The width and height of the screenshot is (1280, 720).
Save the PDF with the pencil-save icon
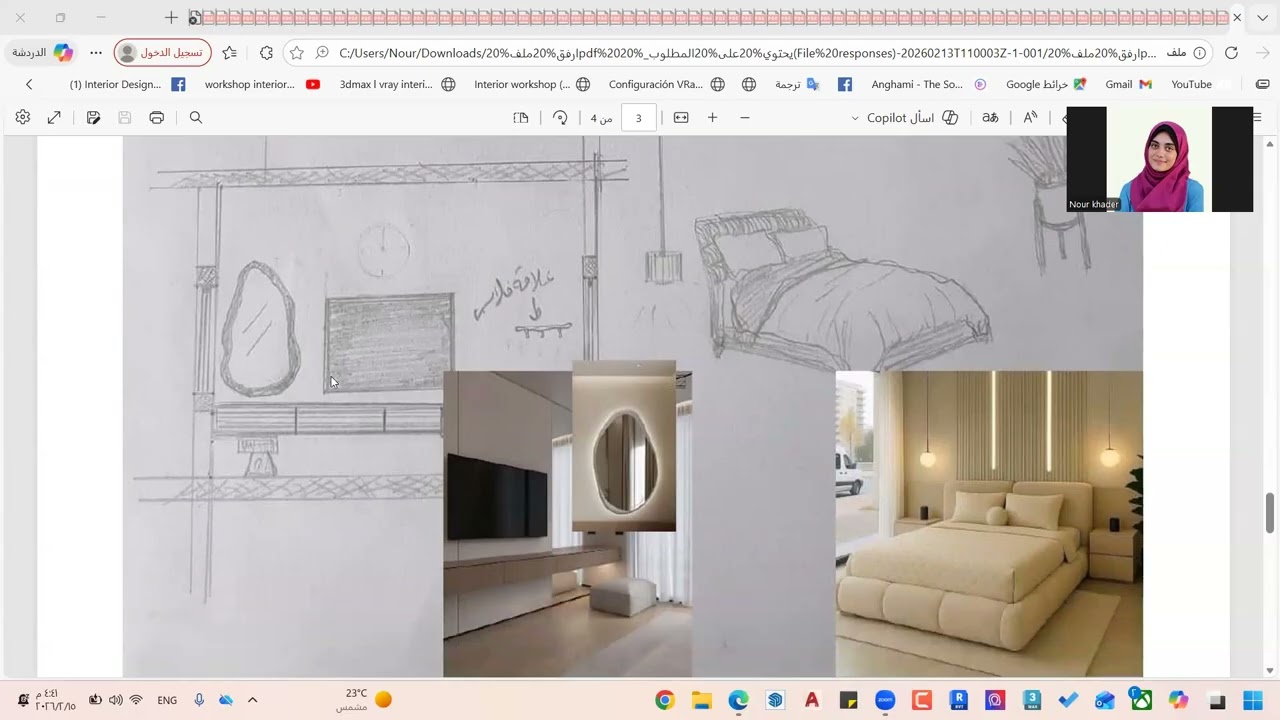pos(93,118)
